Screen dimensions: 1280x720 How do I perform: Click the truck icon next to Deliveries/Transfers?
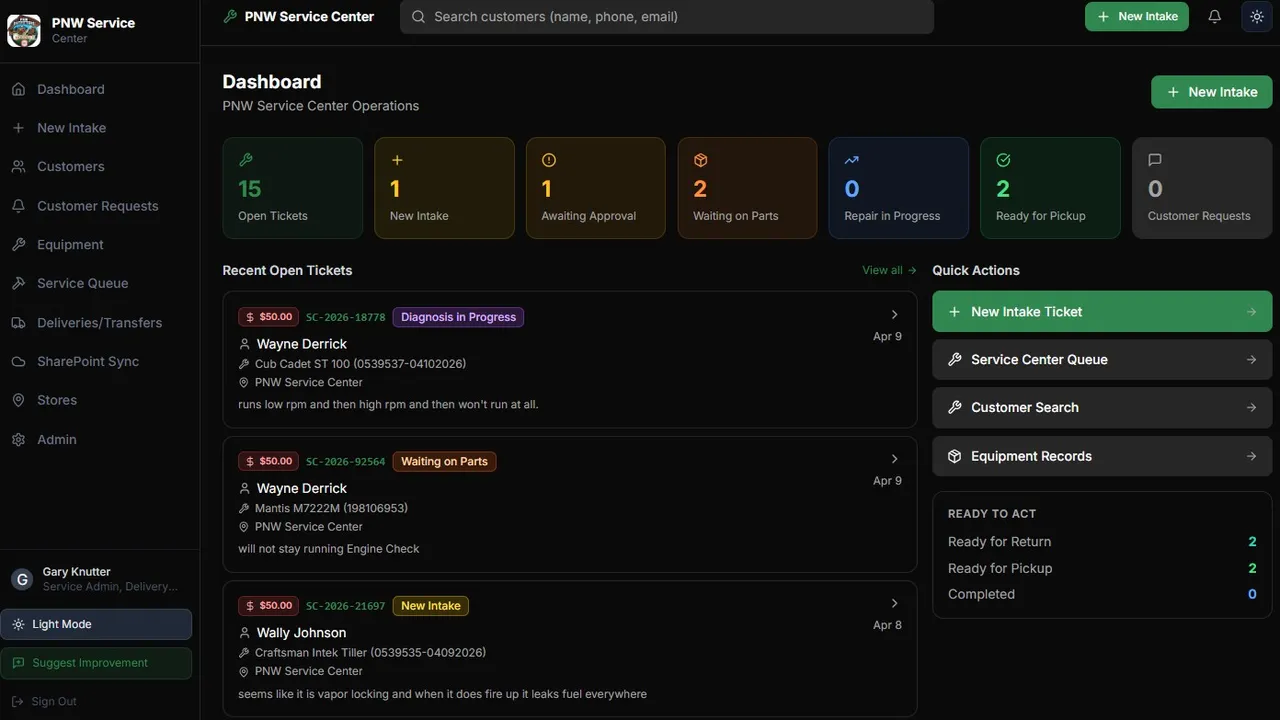pos(18,323)
